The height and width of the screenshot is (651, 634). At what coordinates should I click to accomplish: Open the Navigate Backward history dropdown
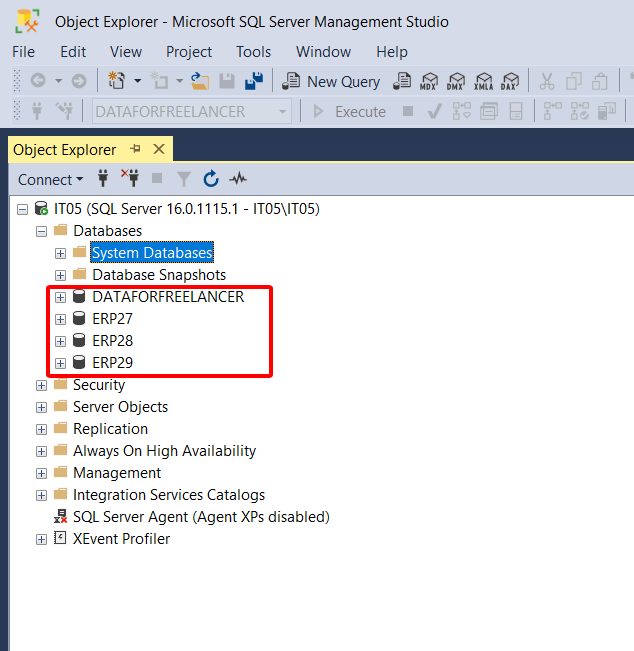coord(59,81)
